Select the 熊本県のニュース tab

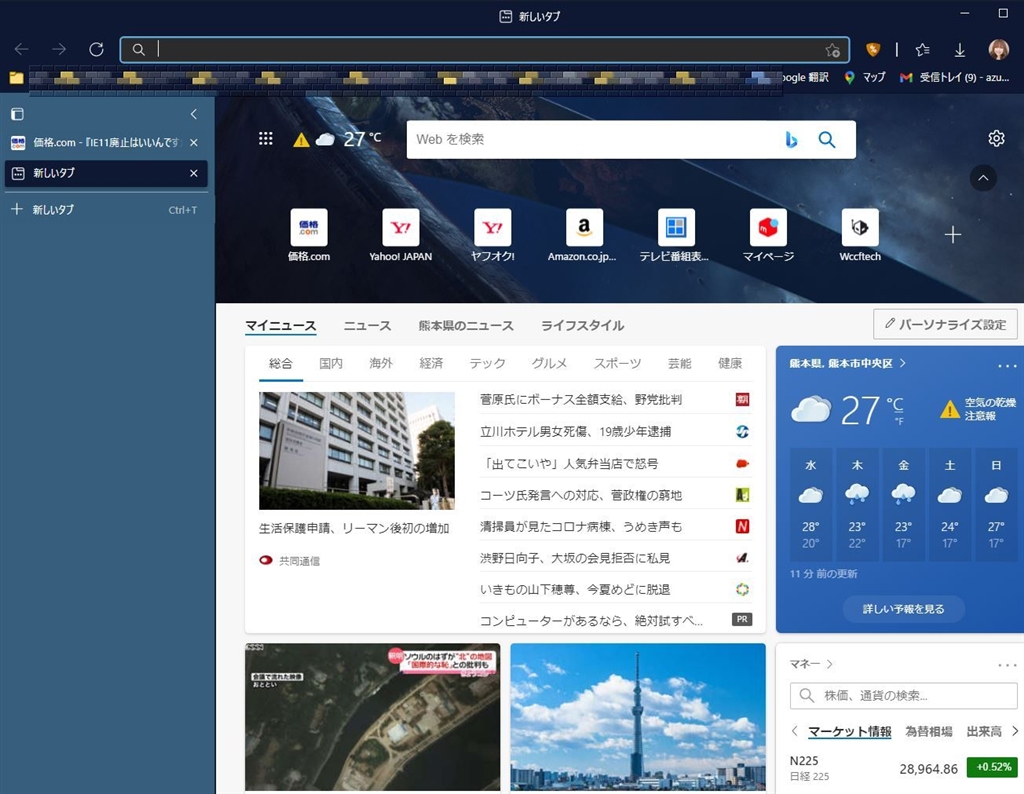466,325
